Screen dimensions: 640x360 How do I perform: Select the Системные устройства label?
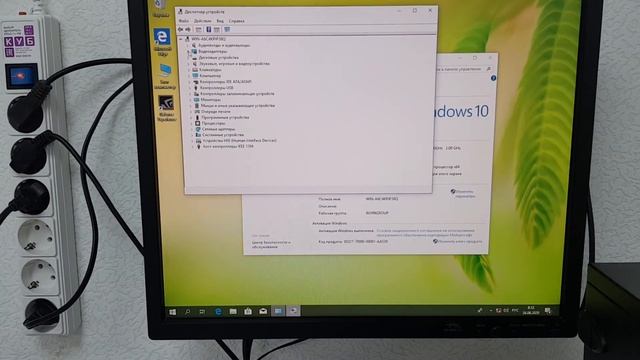[x=223, y=135]
